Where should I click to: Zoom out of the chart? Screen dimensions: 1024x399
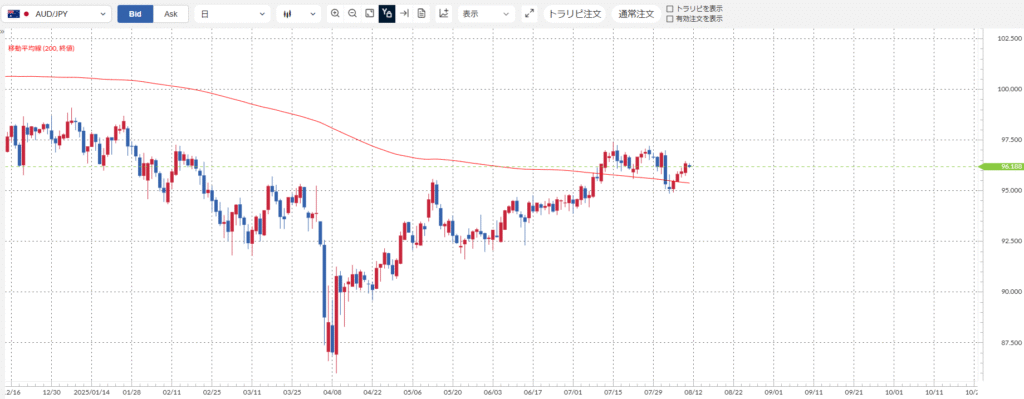353,14
